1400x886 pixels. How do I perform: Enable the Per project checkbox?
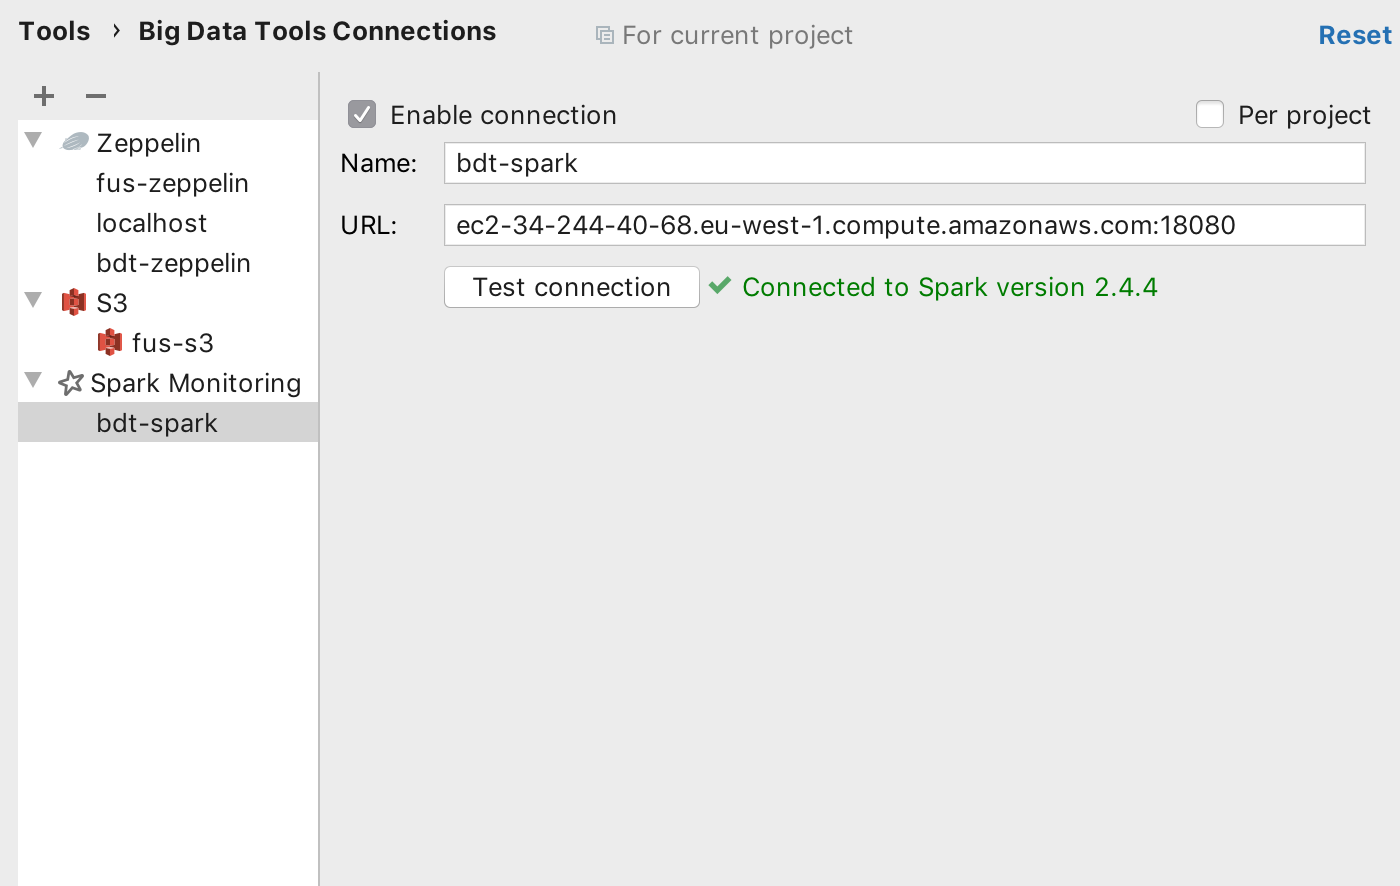[1210, 114]
